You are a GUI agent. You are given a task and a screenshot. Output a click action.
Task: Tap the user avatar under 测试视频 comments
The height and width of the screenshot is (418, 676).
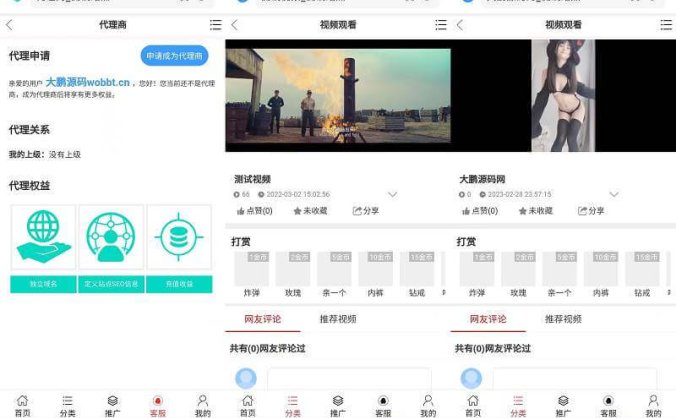tap(246, 378)
